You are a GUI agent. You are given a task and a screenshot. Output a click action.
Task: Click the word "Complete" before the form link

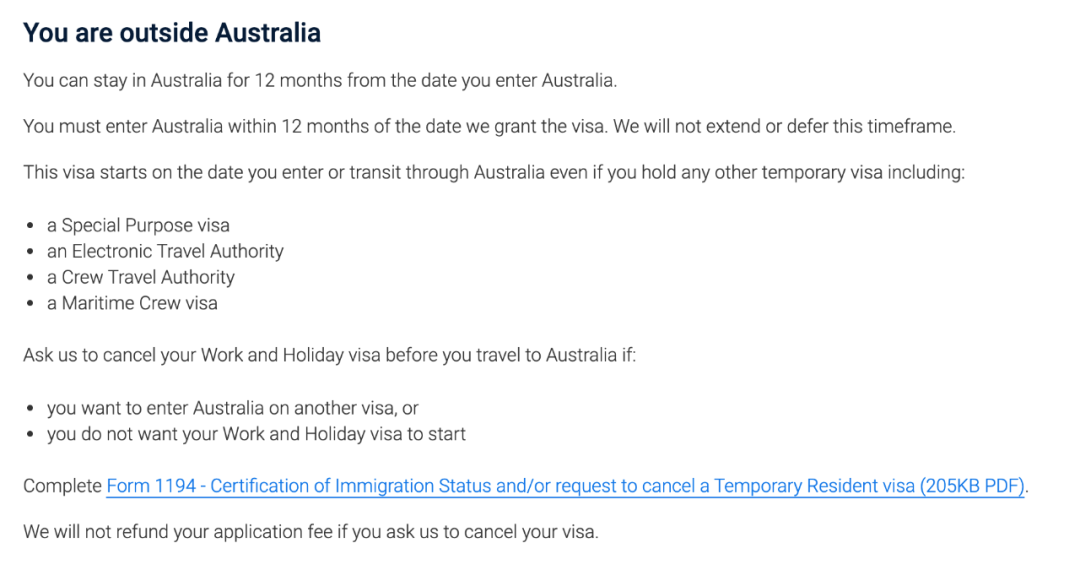point(62,487)
